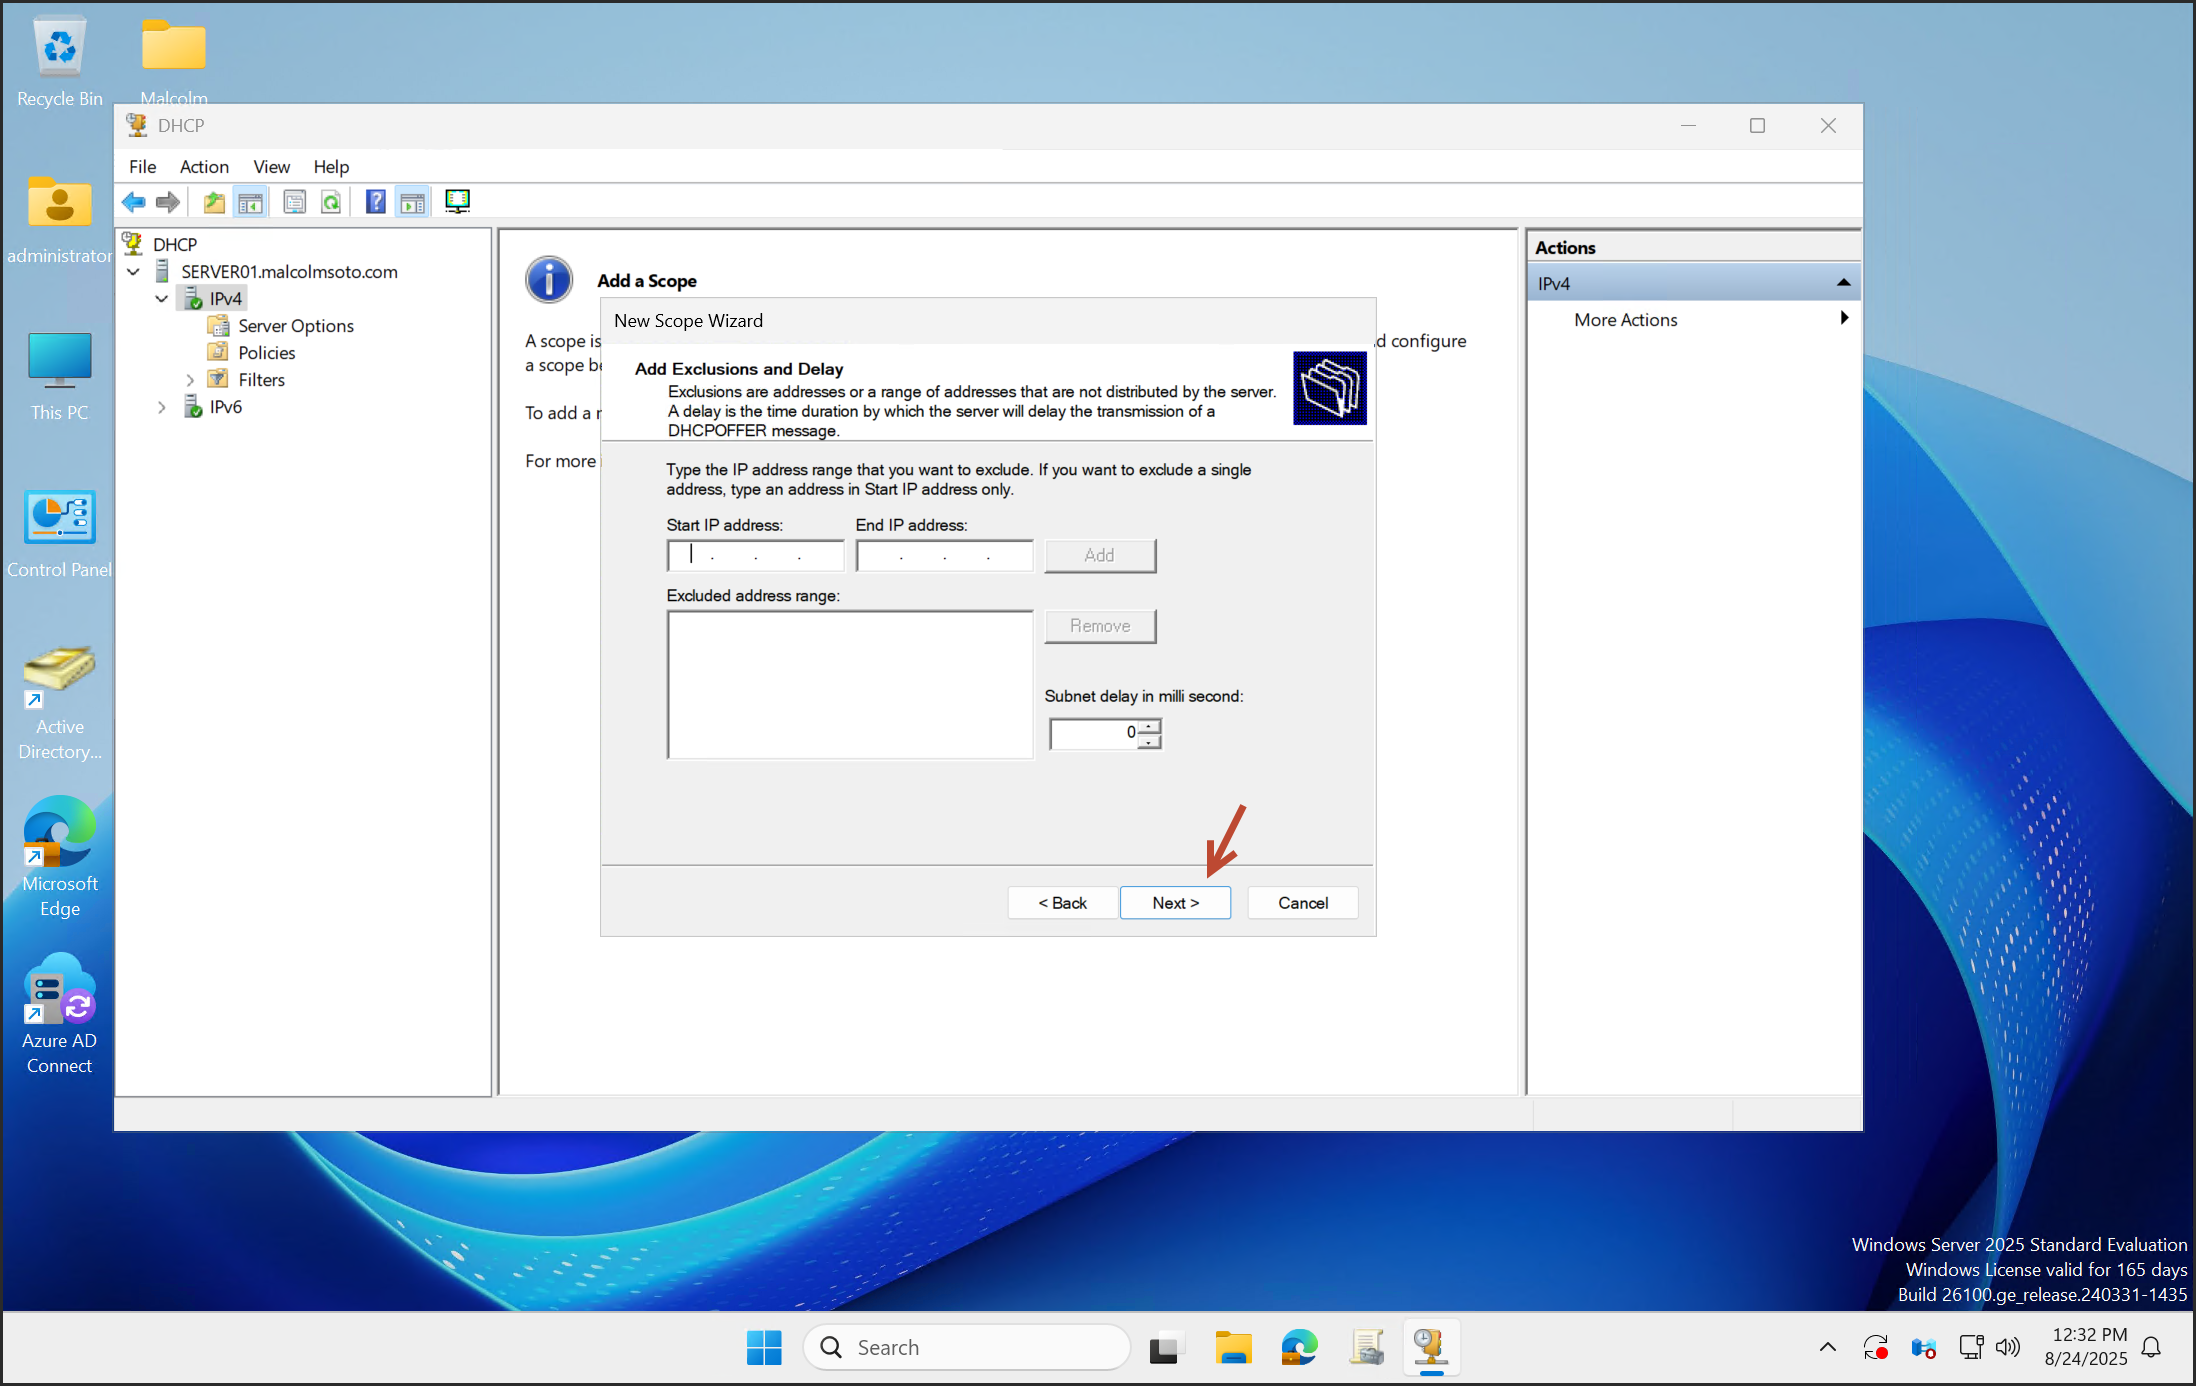Click the < Back wizard button

(x=1062, y=903)
